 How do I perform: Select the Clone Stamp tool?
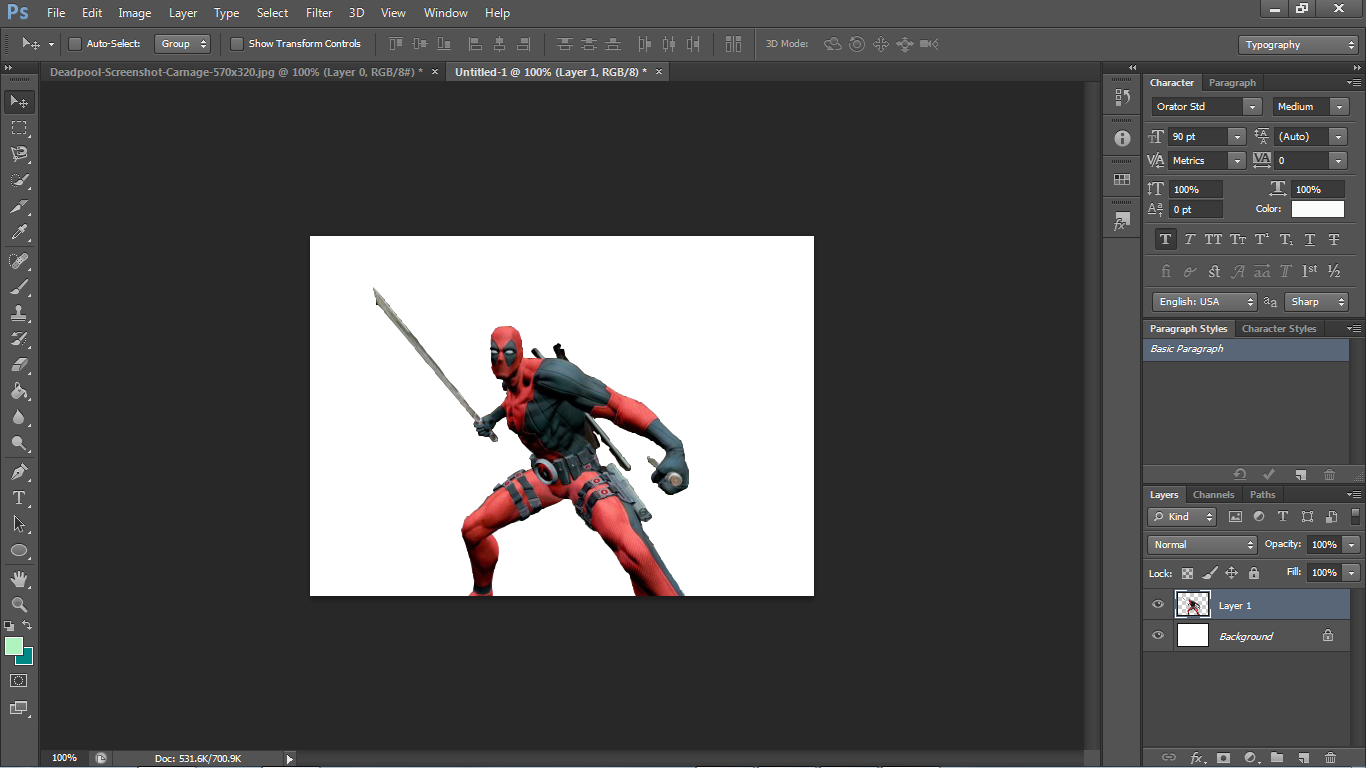pyautogui.click(x=19, y=313)
